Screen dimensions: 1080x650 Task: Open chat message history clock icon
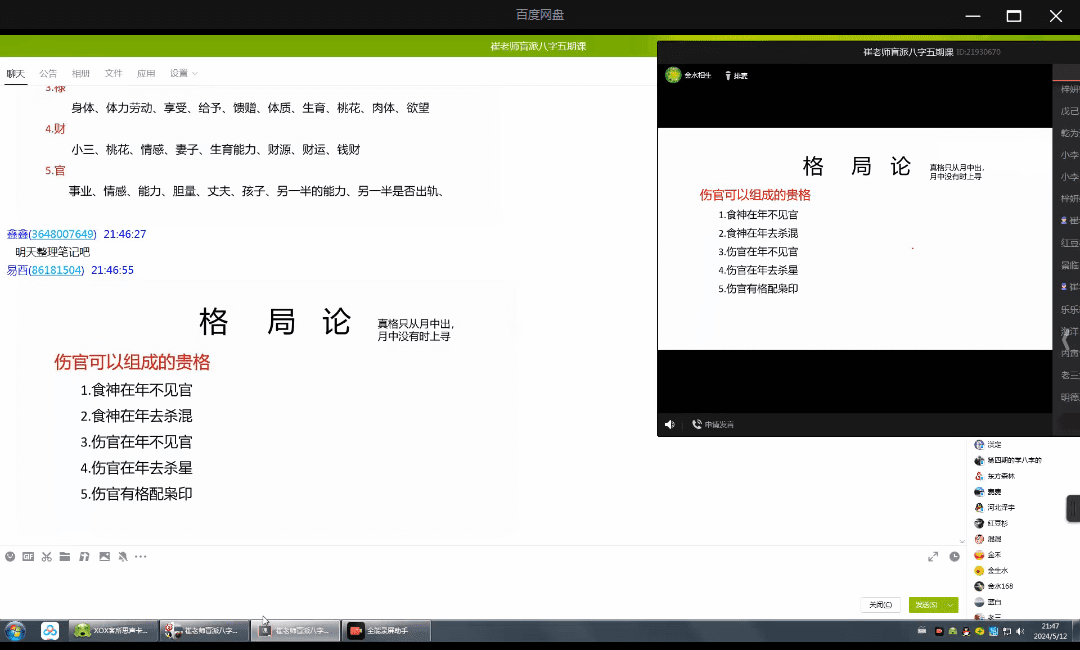(954, 556)
